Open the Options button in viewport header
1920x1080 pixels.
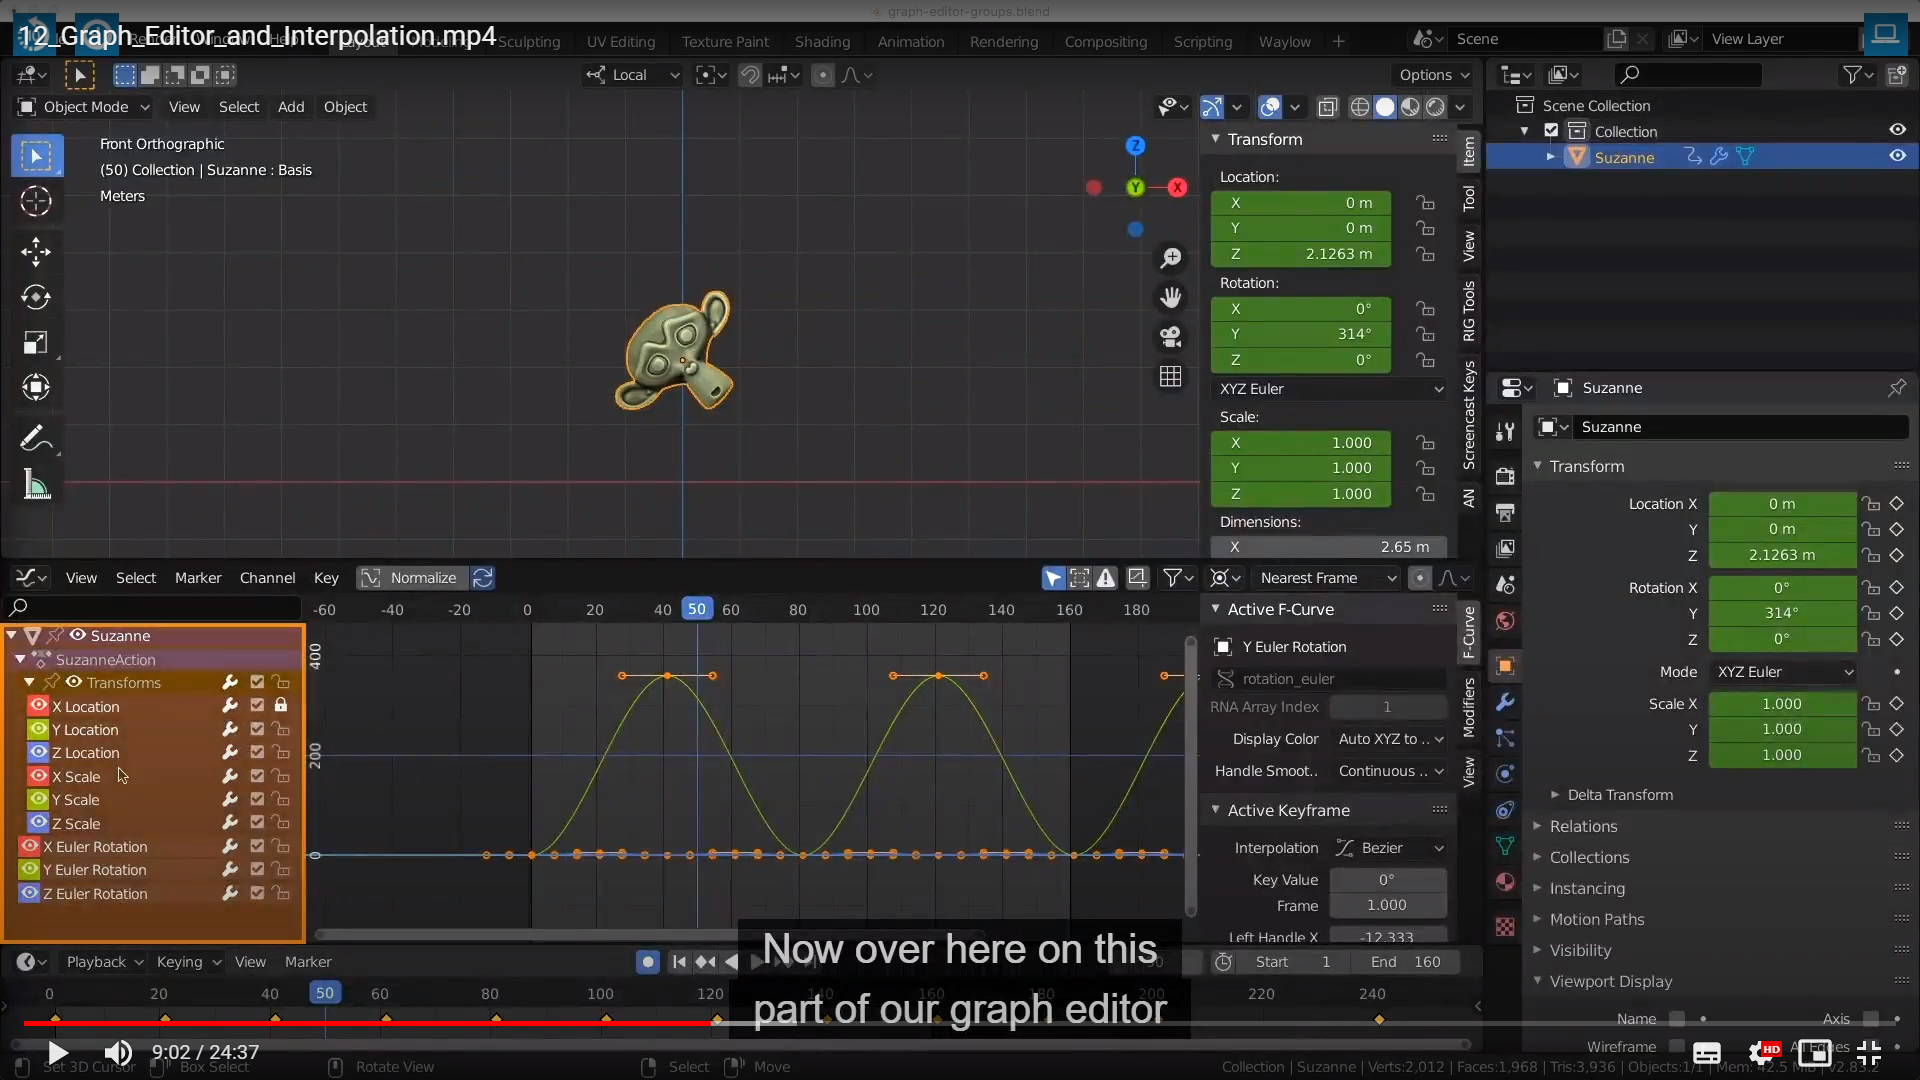[x=1433, y=75]
